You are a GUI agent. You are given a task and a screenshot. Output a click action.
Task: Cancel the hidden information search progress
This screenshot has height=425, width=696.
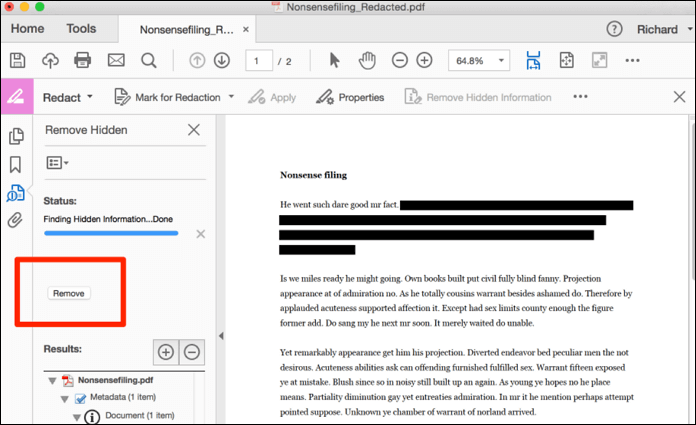coord(201,234)
